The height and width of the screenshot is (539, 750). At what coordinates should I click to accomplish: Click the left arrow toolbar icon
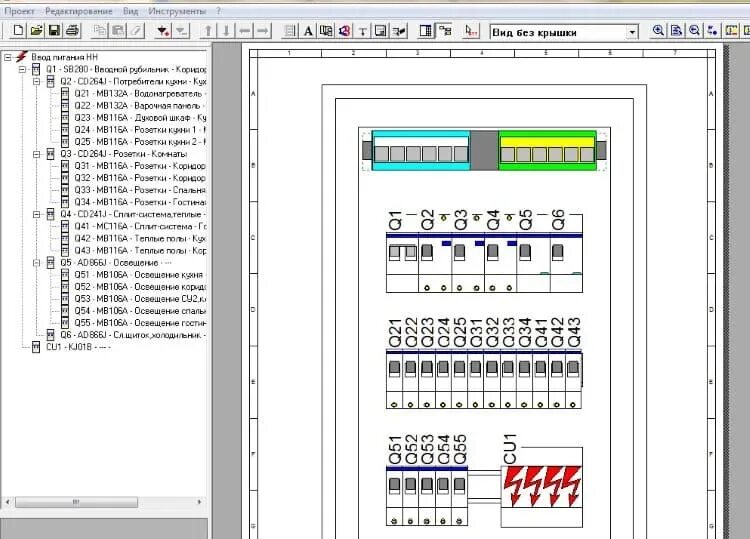244,32
